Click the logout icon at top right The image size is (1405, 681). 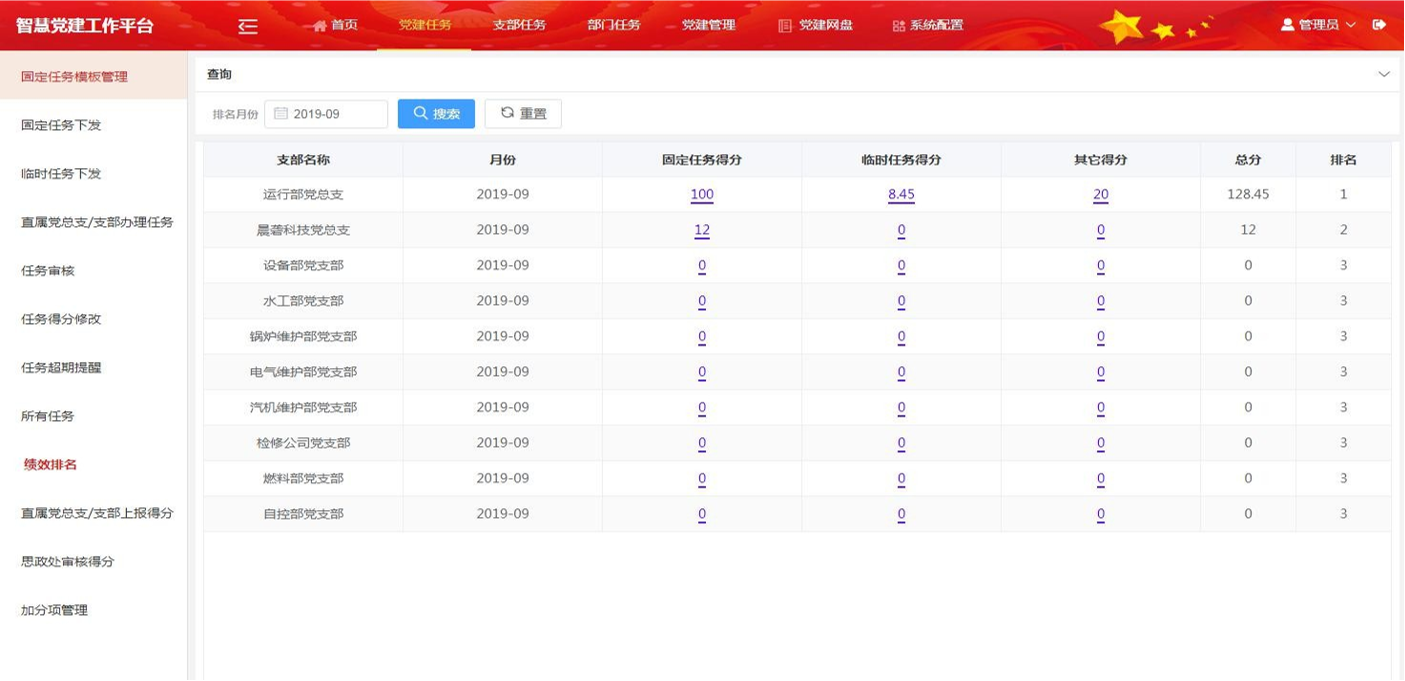1379,25
